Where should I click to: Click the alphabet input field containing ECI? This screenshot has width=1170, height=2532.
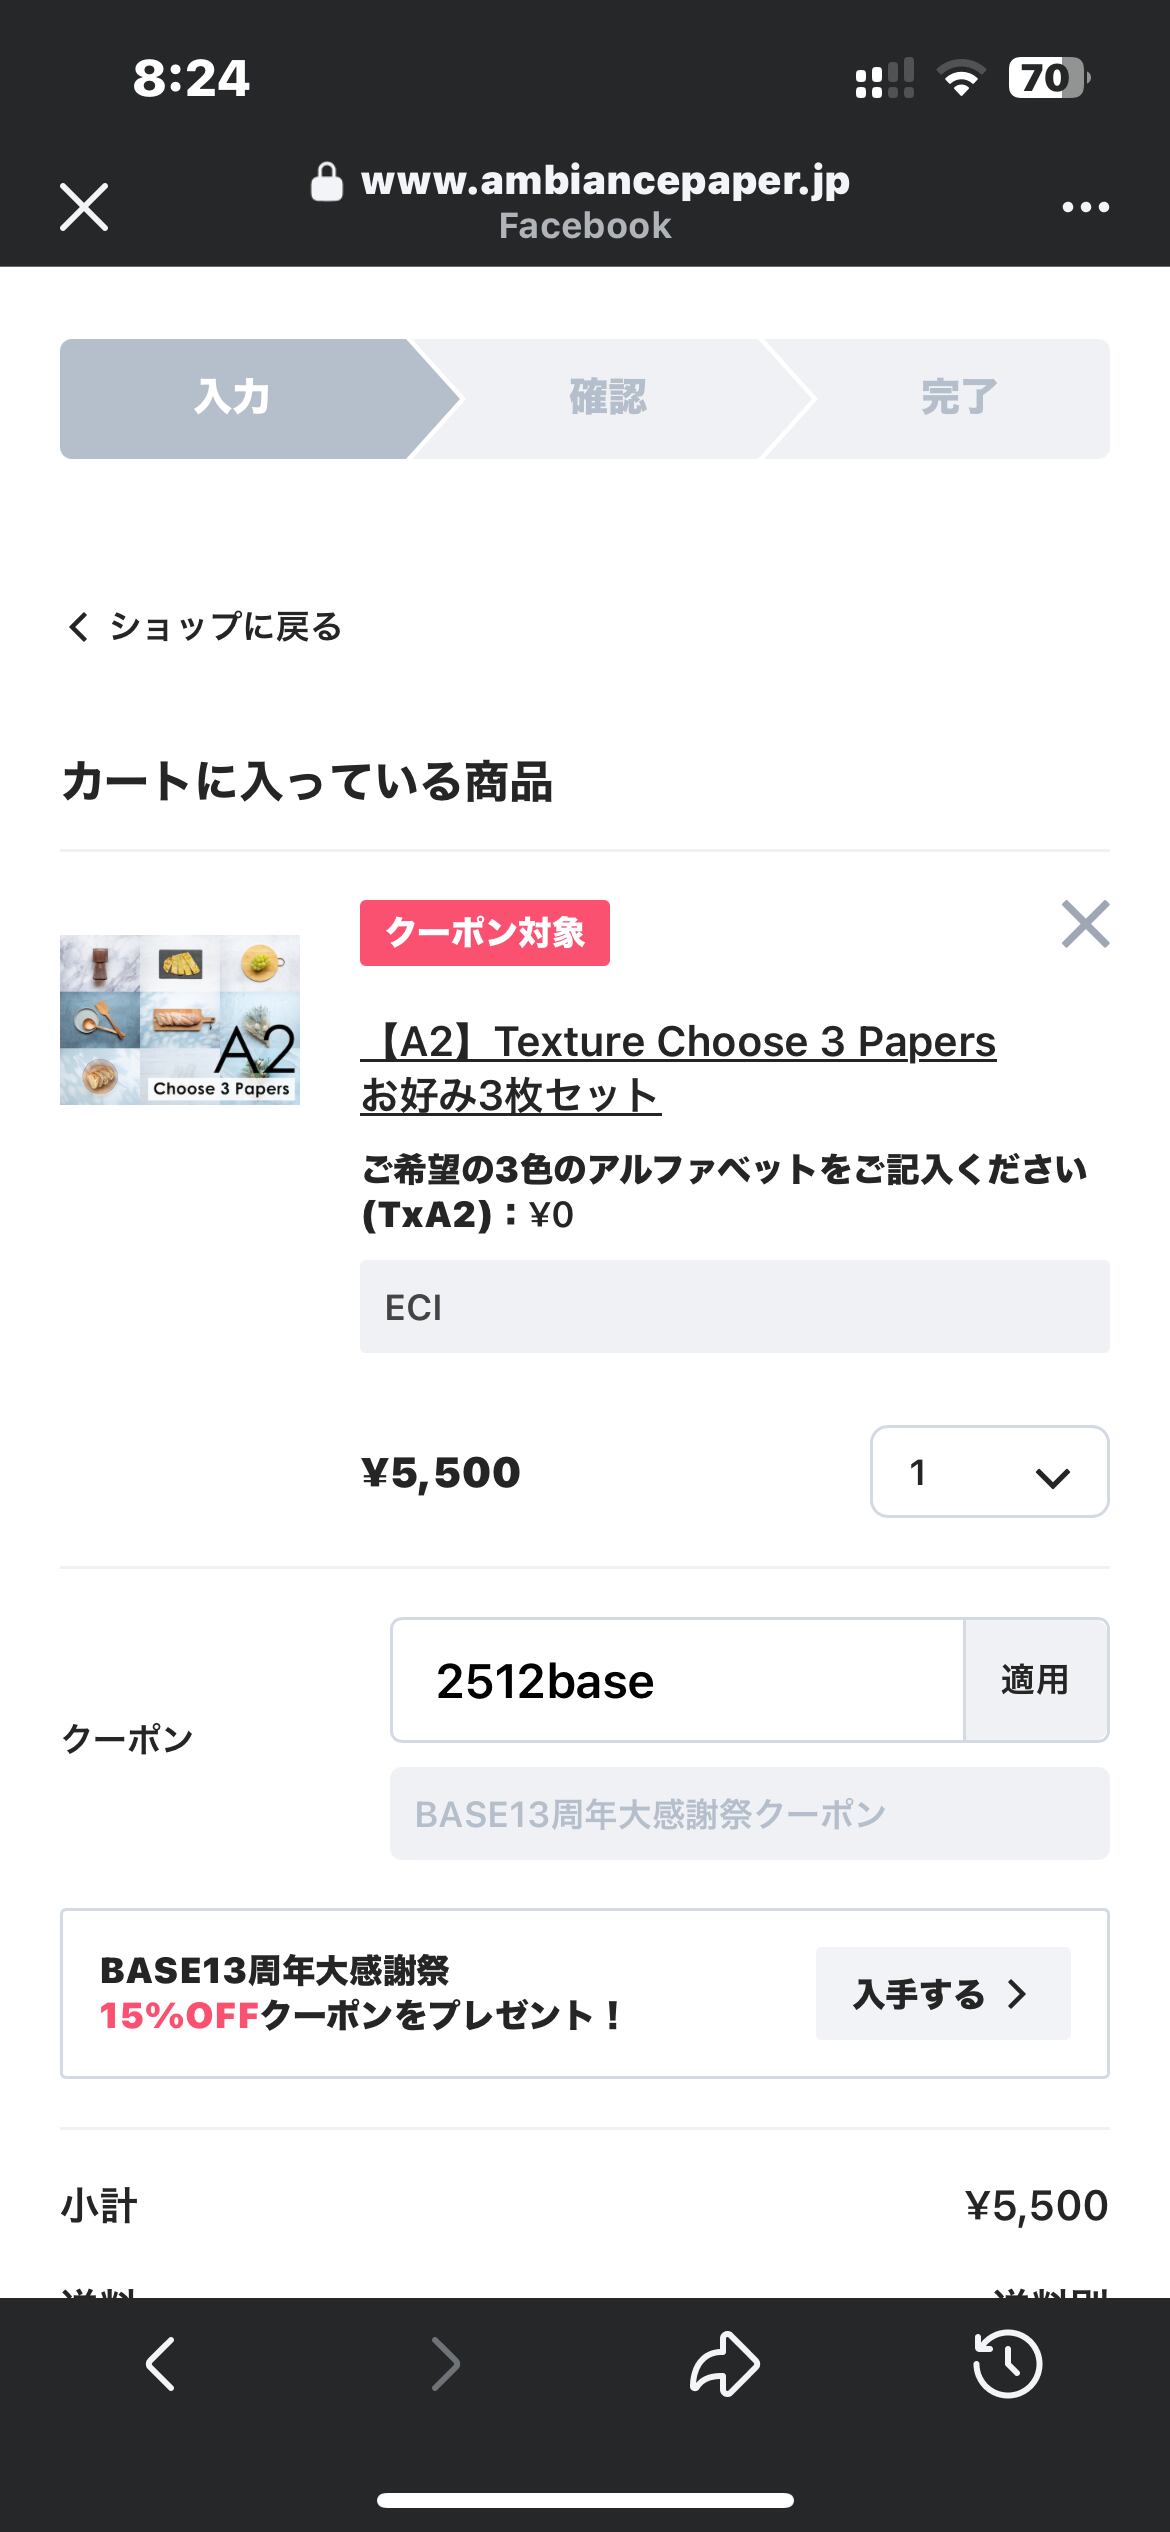tap(734, 1307)
